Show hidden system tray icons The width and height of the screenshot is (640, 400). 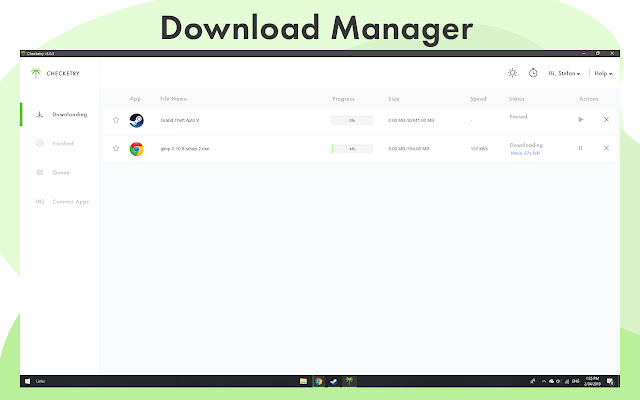click(x=544, y=381)
